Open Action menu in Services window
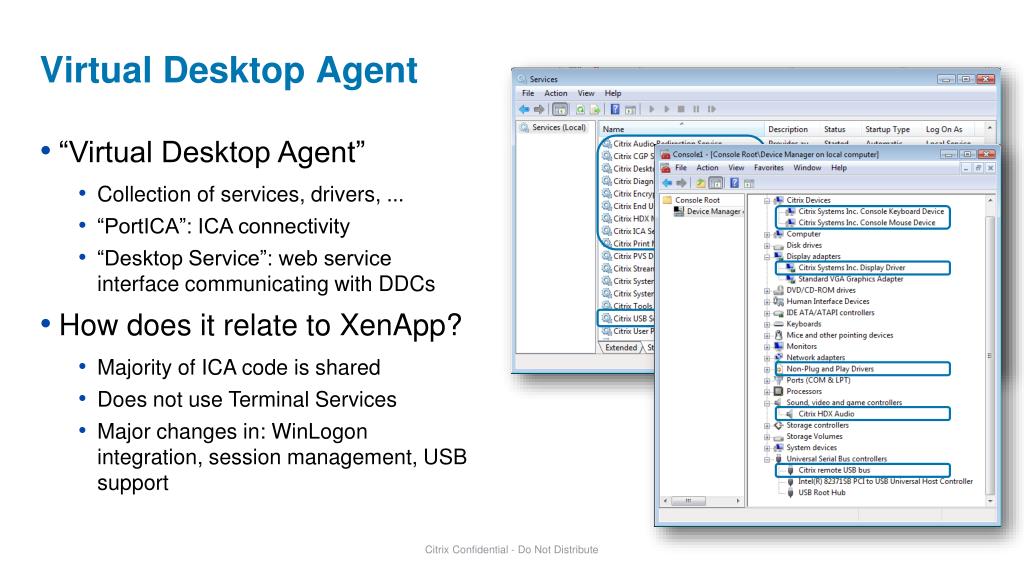Viewport: 1024px width, 576px height. tap(556, 93)
